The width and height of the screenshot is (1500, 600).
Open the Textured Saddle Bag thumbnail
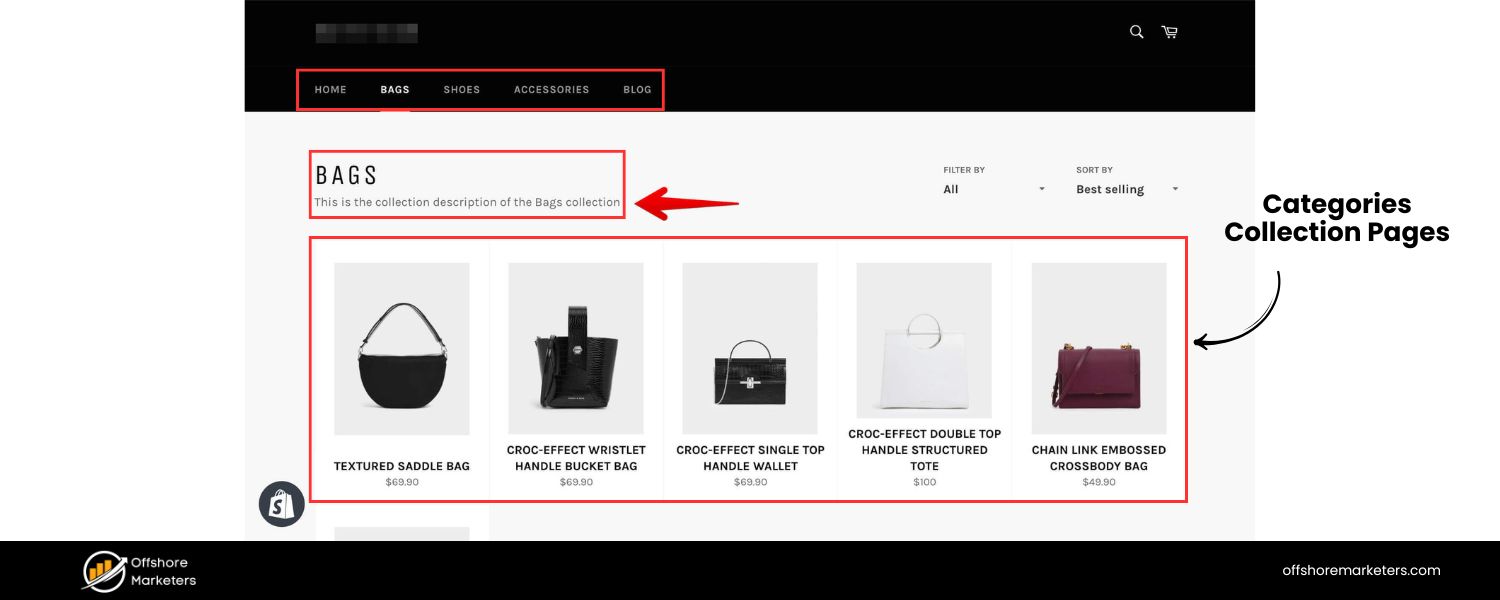(402, 349)
